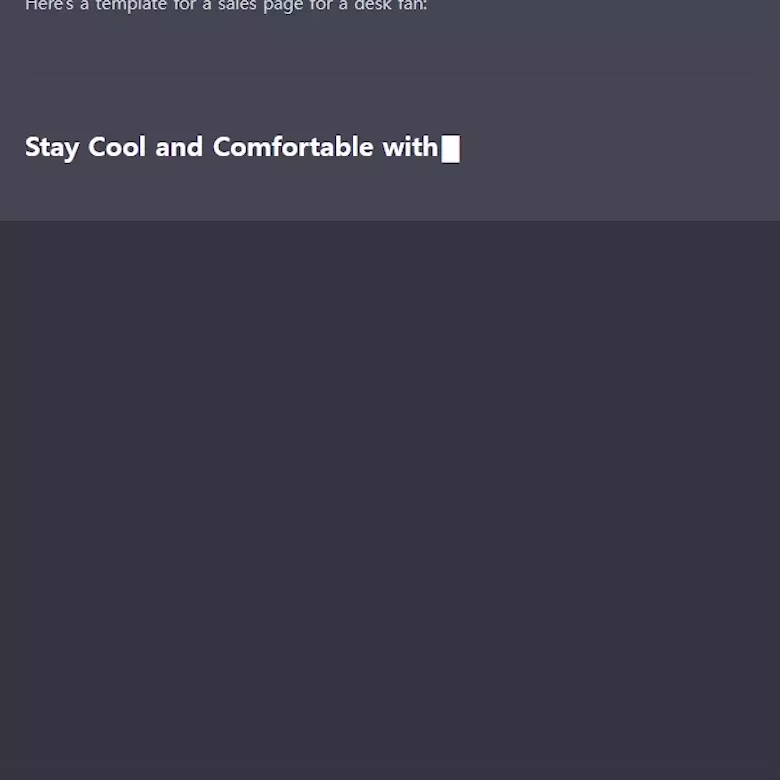The width and height of the screenshot is (780, 780).
Task: Click the word "Comfortable" in the heading
Action: click(293, 147)
